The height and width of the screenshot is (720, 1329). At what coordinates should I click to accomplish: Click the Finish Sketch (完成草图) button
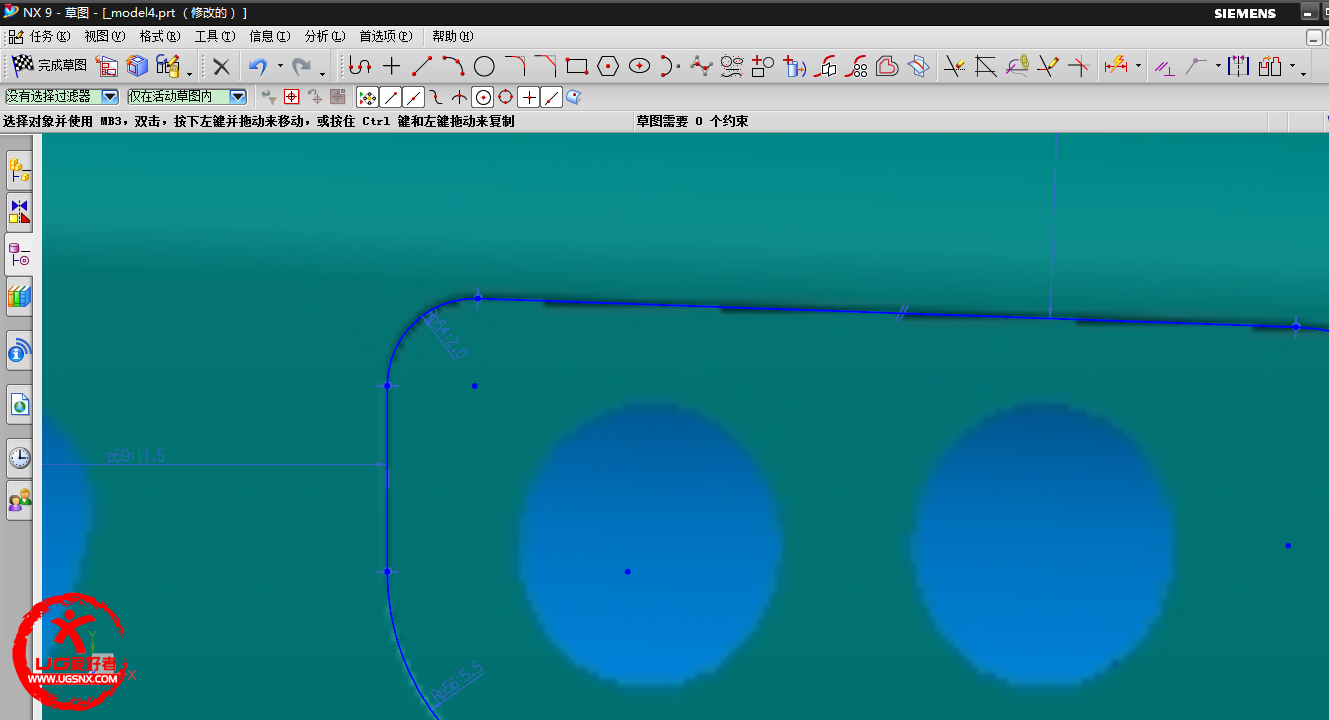tap(50, 66)
